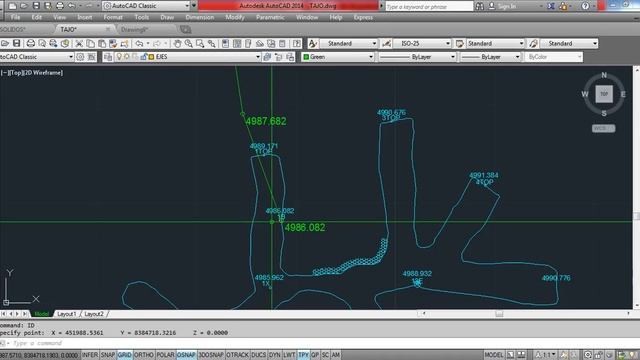Toggle ORTHO mode in status bar
Viewport: 640px width, 360px height.
click(144, 355)
